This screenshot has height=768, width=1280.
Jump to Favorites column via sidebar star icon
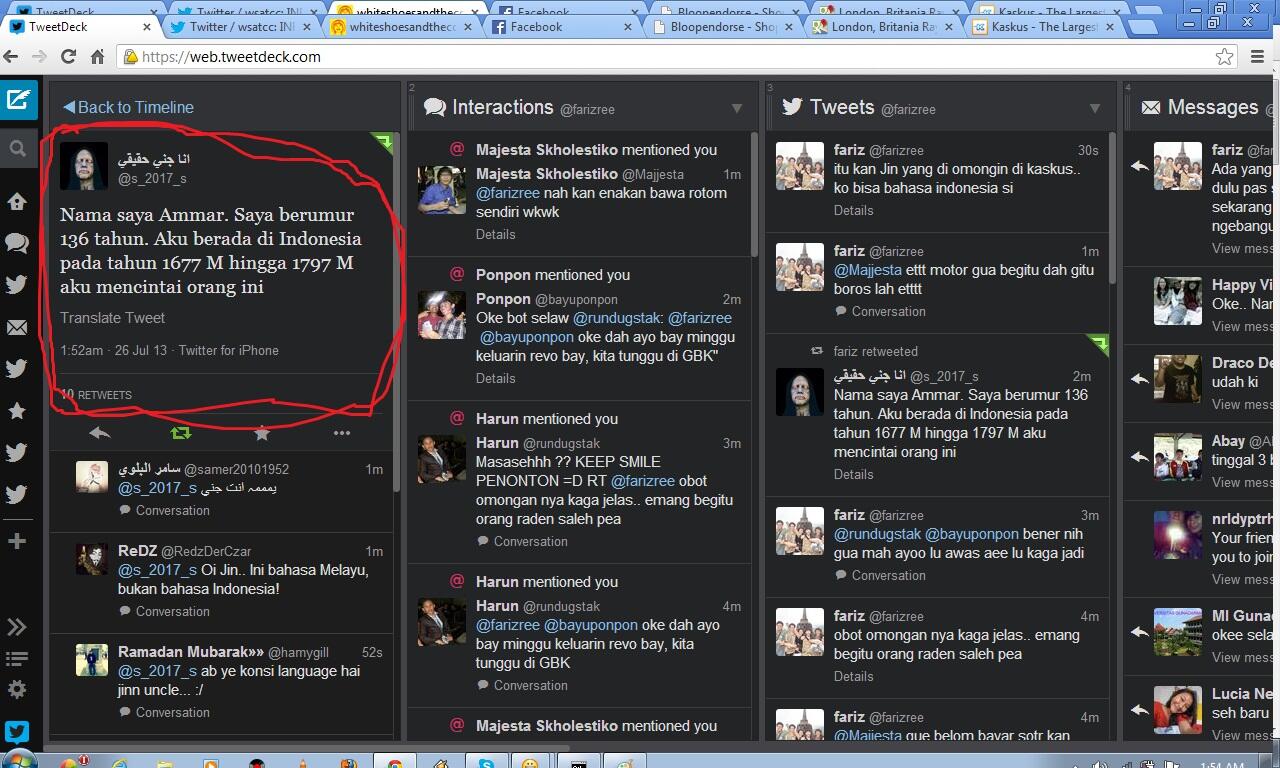pyautogui.click(x=17, y=411)
